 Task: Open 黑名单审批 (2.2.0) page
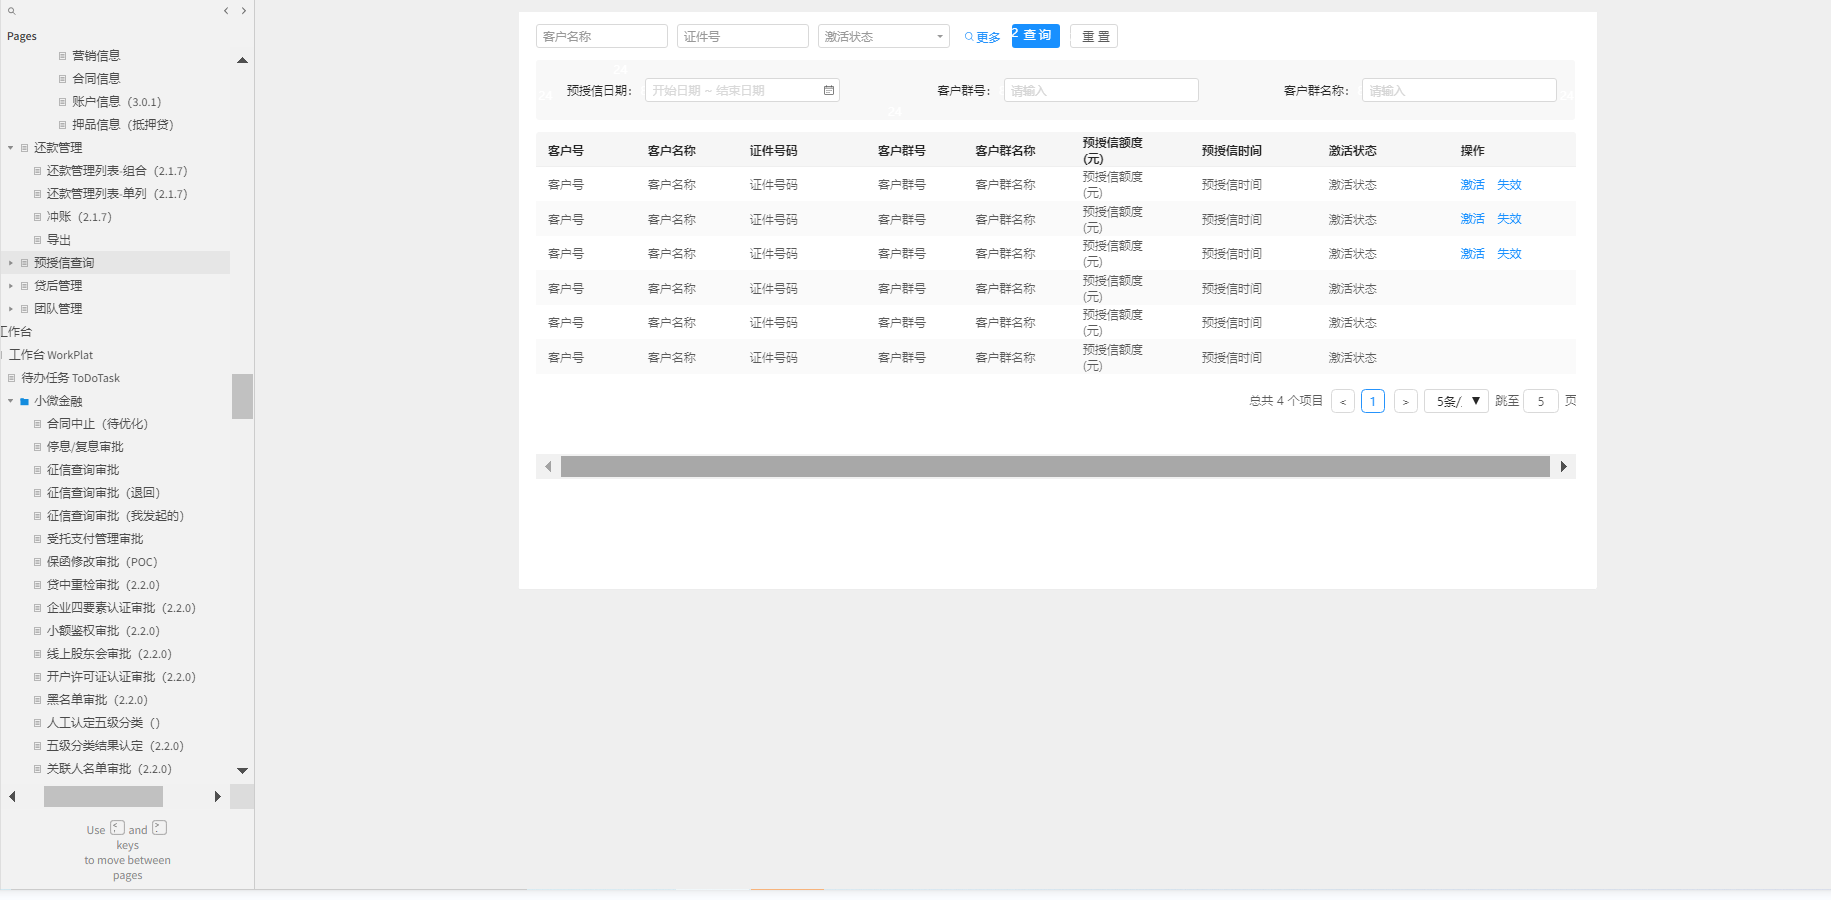pos(97,700)
